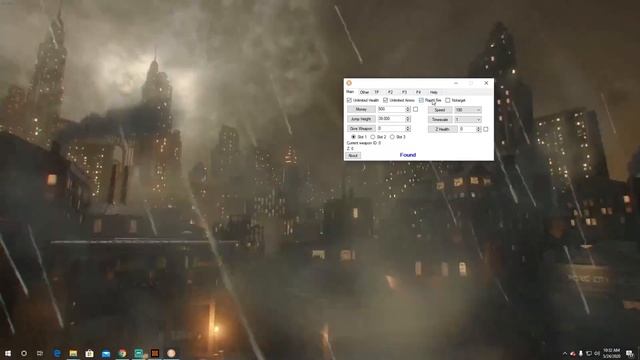Click the Money button
Viewport: 640px width, 360px height.
point(361,109)
